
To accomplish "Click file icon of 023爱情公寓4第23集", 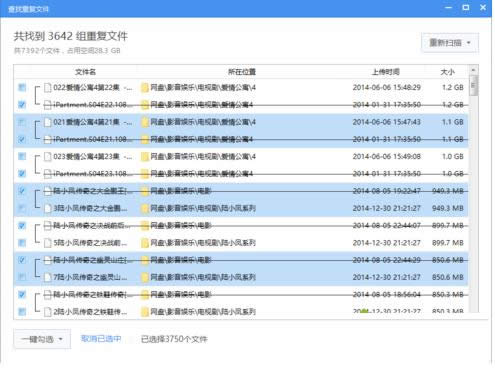I will point(48,156).
